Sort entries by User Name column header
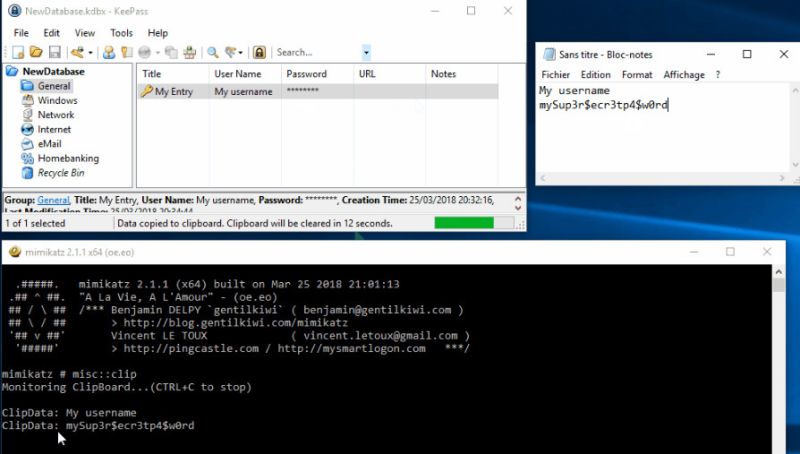The width and height of the screenshot is (800, 454). click(x=238, y=74)
